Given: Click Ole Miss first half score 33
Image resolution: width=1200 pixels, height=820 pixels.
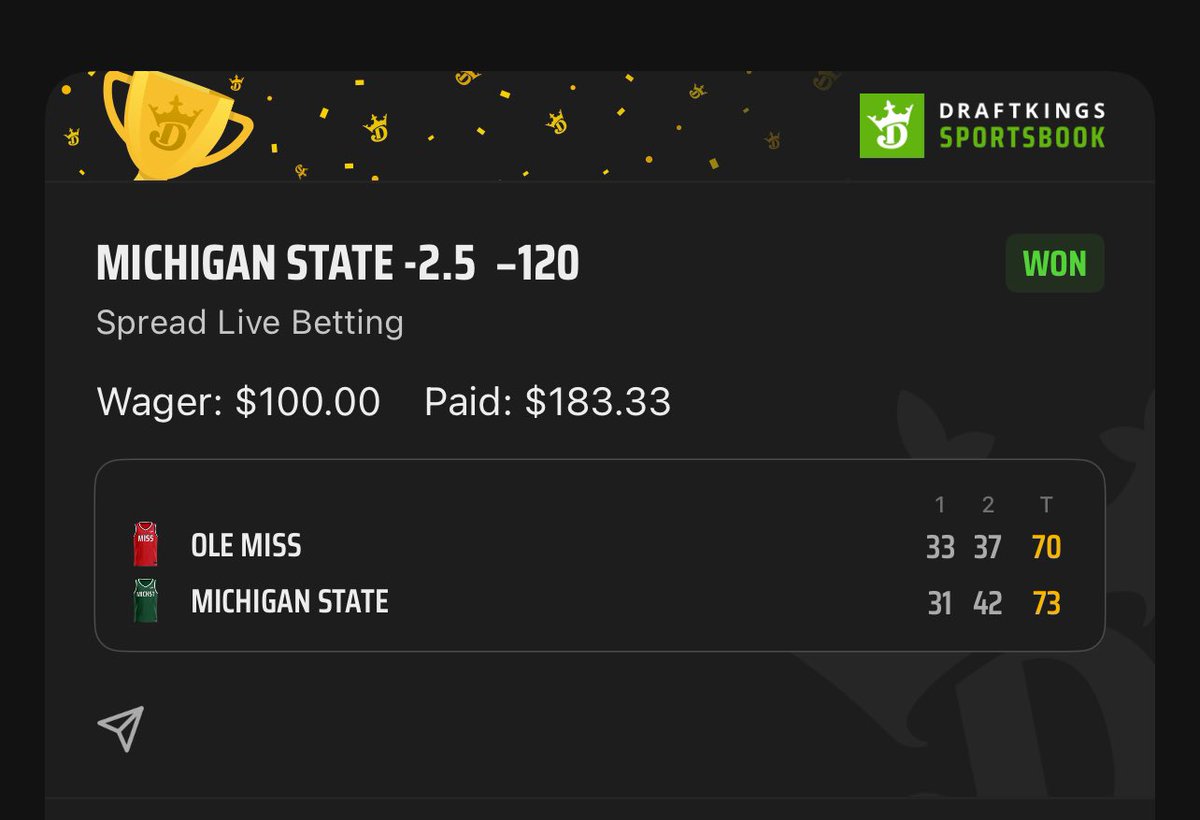Looking at the screenshot, I should point(940,547).
